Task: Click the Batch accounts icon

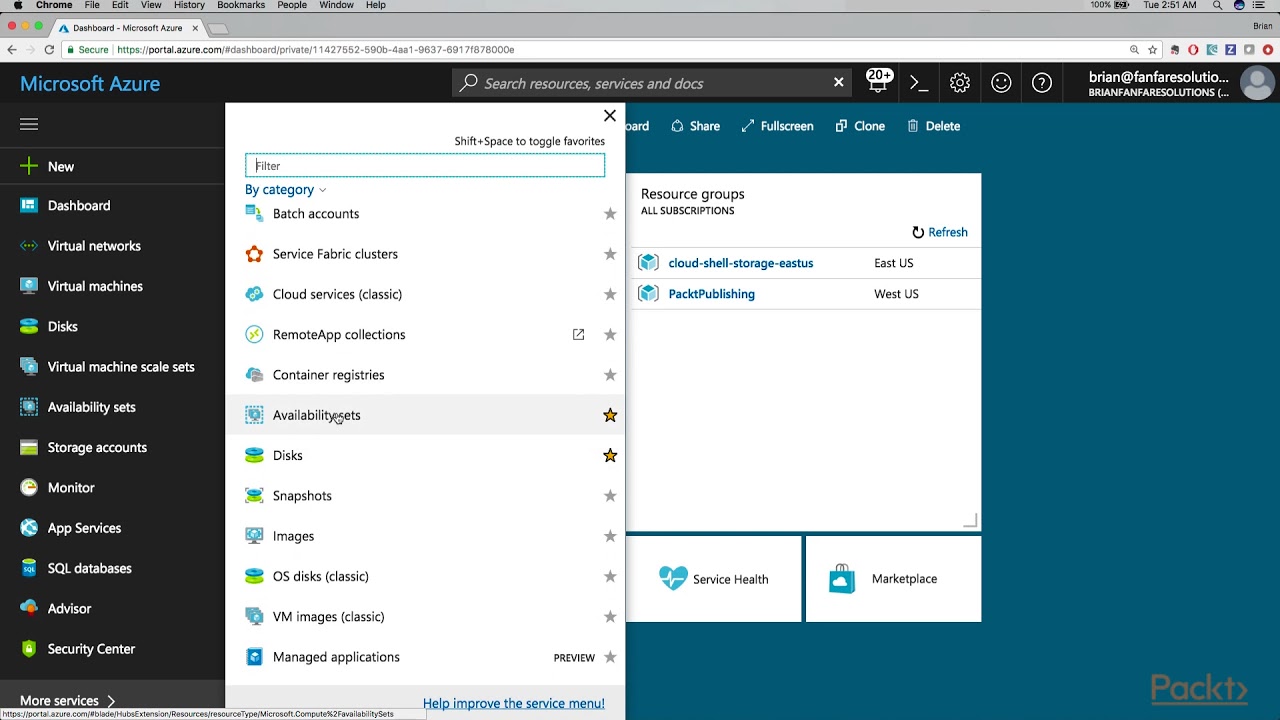Action: point(254,214)
